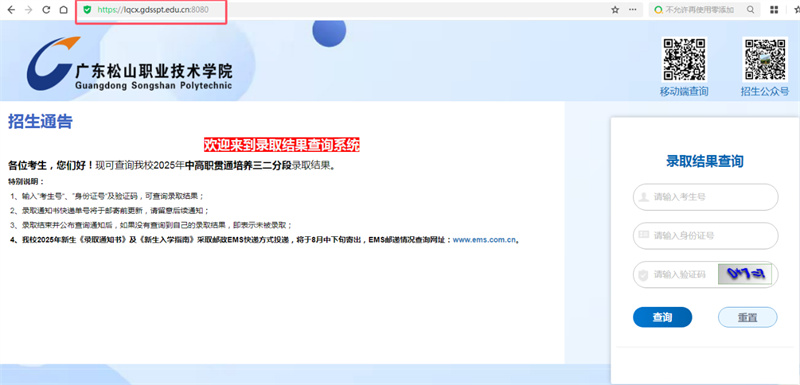Image resolution: width=800 pixels, height=385 pixels.
Task: Click the 各位考生，您们好 paragraph
Action: (171, 166)
